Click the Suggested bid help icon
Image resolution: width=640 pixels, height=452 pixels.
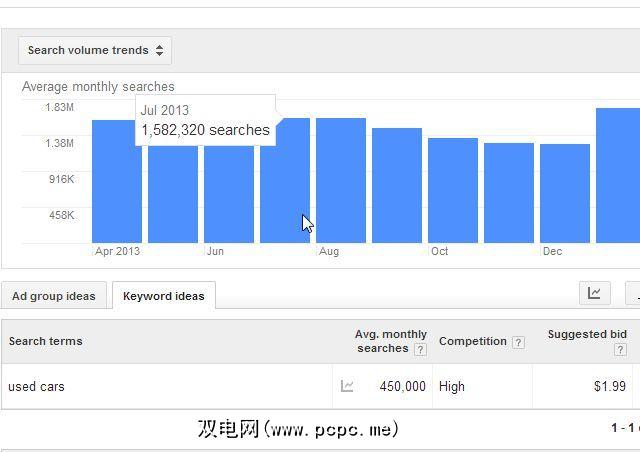(x=621, y=349)
